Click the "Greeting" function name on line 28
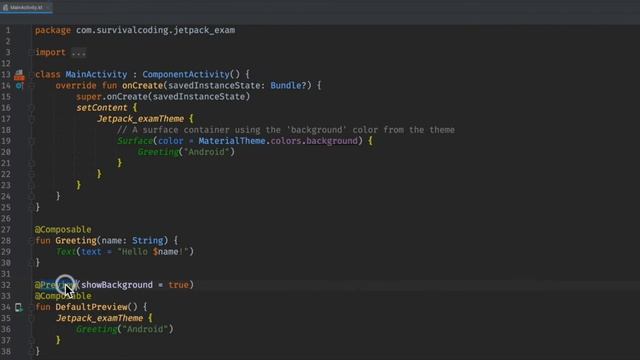Screen dimensions: 640x360 tap(76, 241)
